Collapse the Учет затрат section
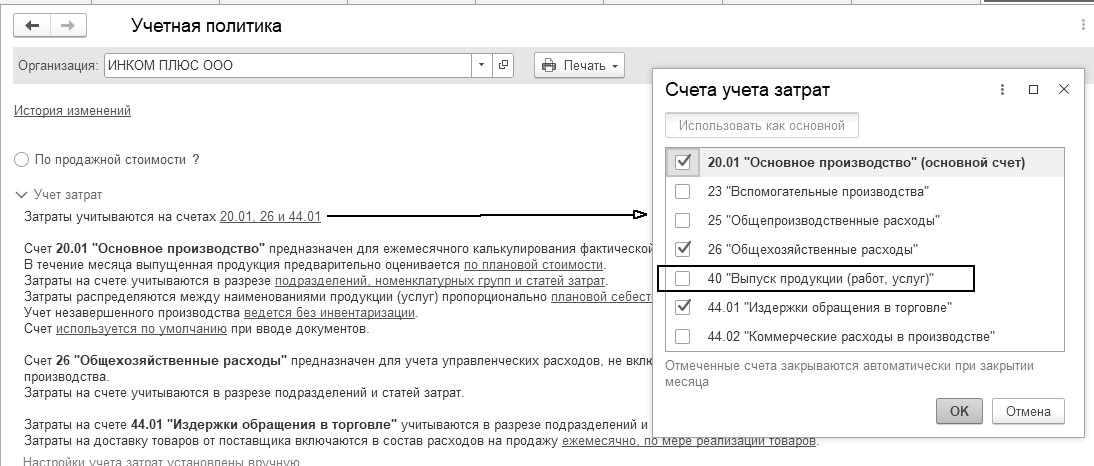Screen dimensions: 1094x466 (21, 195)
